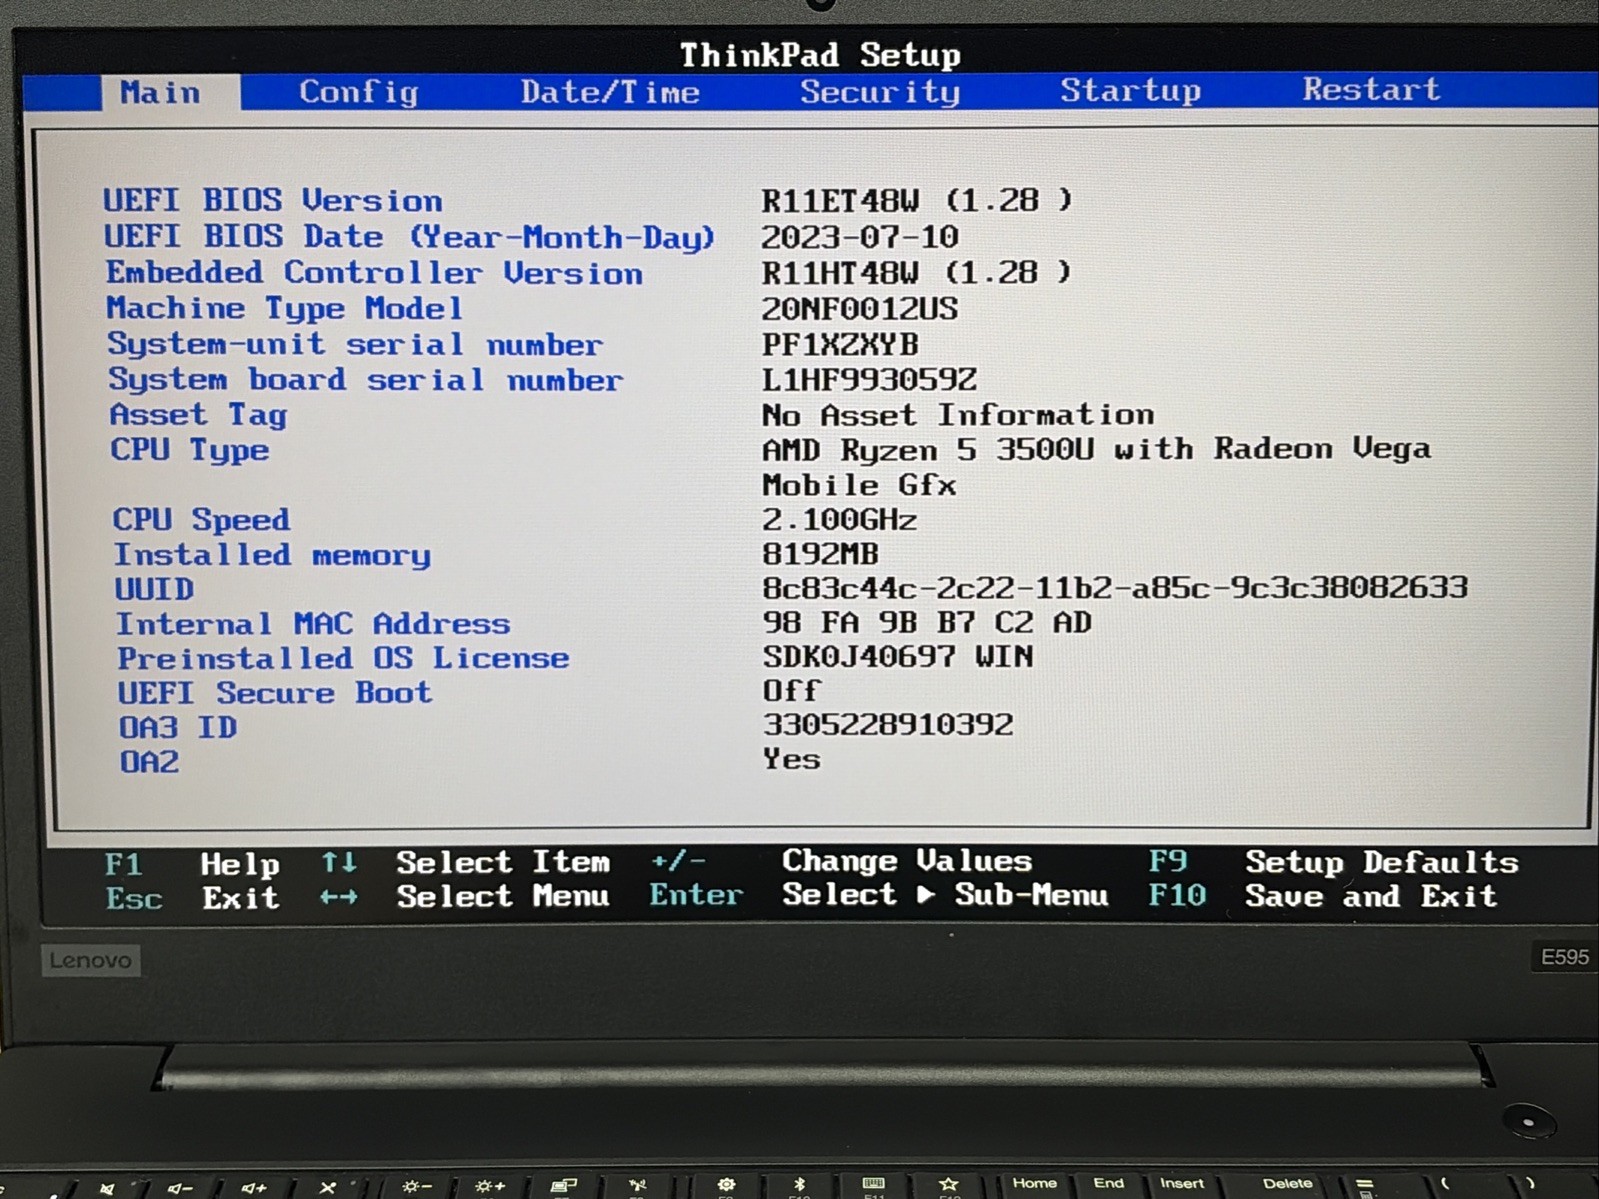Select the Security tab
Image resolution: width=1599 pixels, height=1199 pixels.
880,91
